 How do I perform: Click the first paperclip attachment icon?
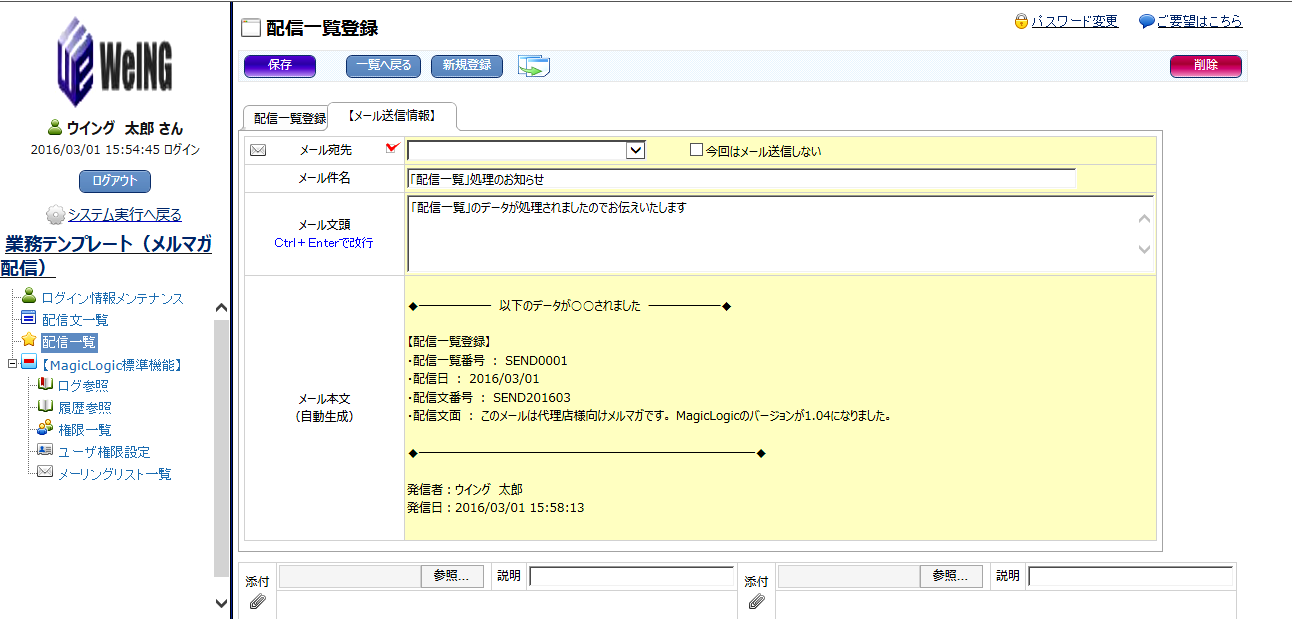tap(257, 602)
